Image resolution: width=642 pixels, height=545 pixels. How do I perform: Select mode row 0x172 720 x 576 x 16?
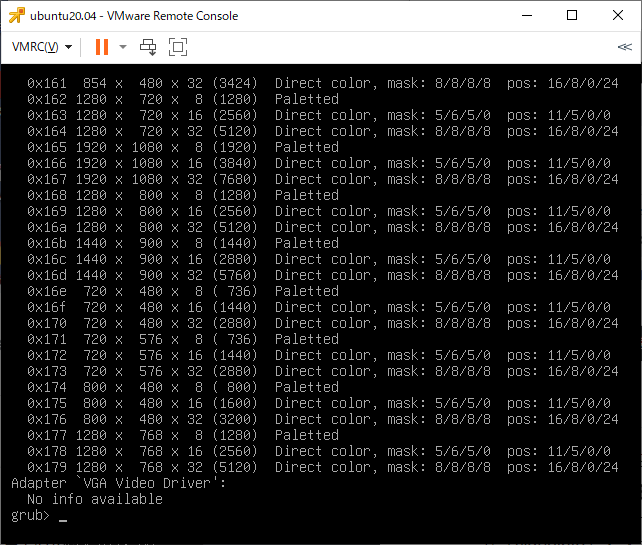click(x=319, y=355)
